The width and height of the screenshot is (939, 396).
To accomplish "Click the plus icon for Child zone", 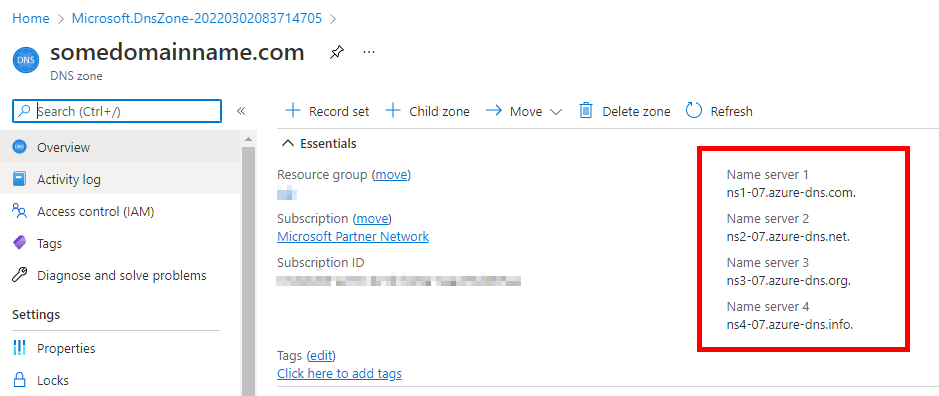I will (393, 111).
